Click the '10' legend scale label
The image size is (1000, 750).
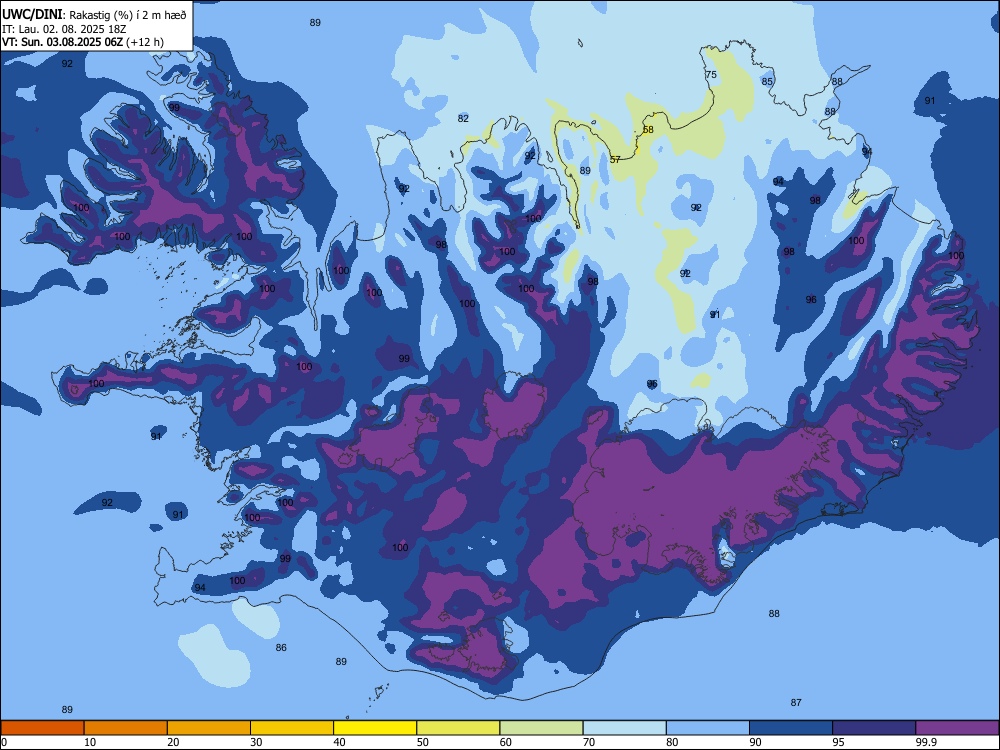(90, 742)
